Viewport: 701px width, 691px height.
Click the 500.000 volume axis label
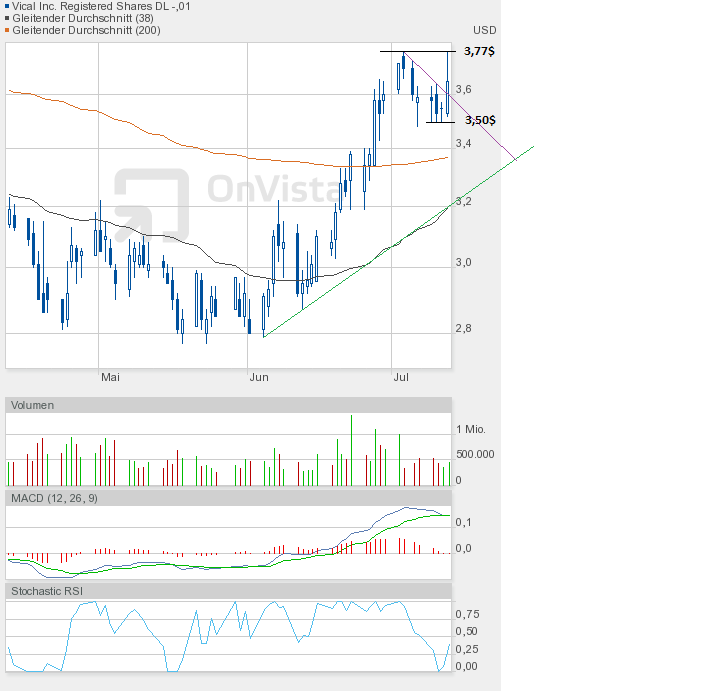click(475, 455)
